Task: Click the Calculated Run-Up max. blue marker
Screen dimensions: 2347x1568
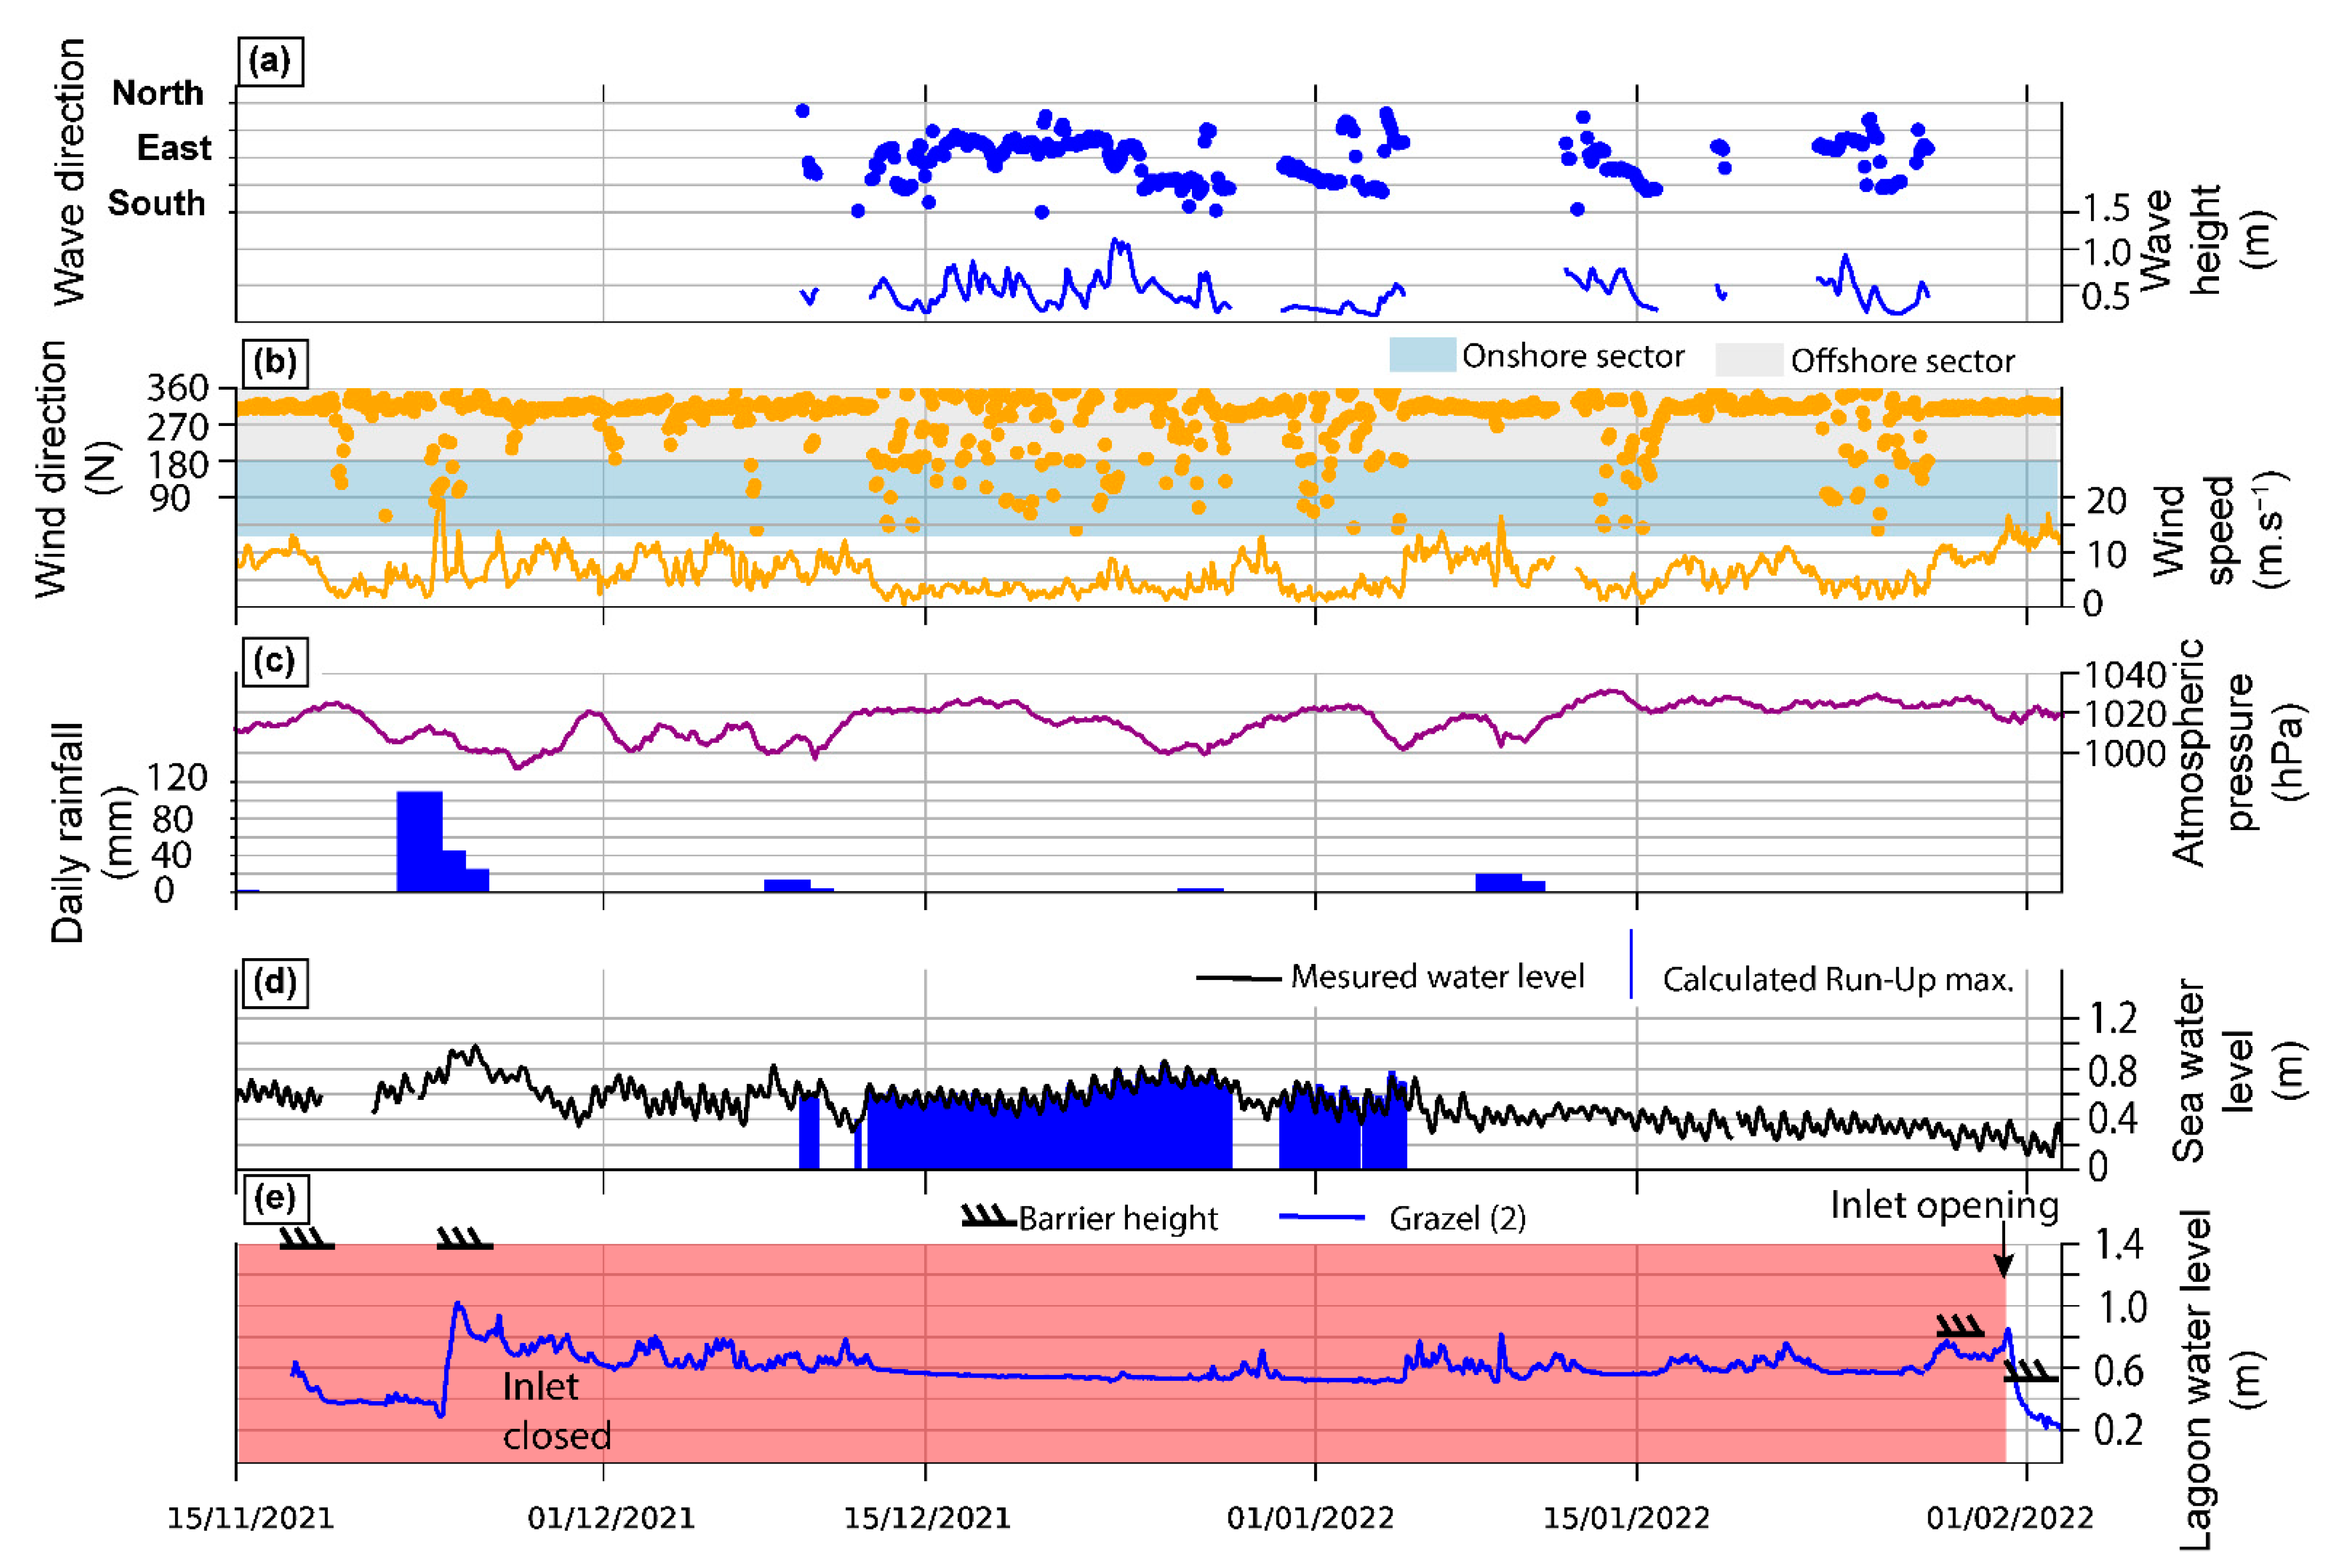Action: (x=1631, y=964)
